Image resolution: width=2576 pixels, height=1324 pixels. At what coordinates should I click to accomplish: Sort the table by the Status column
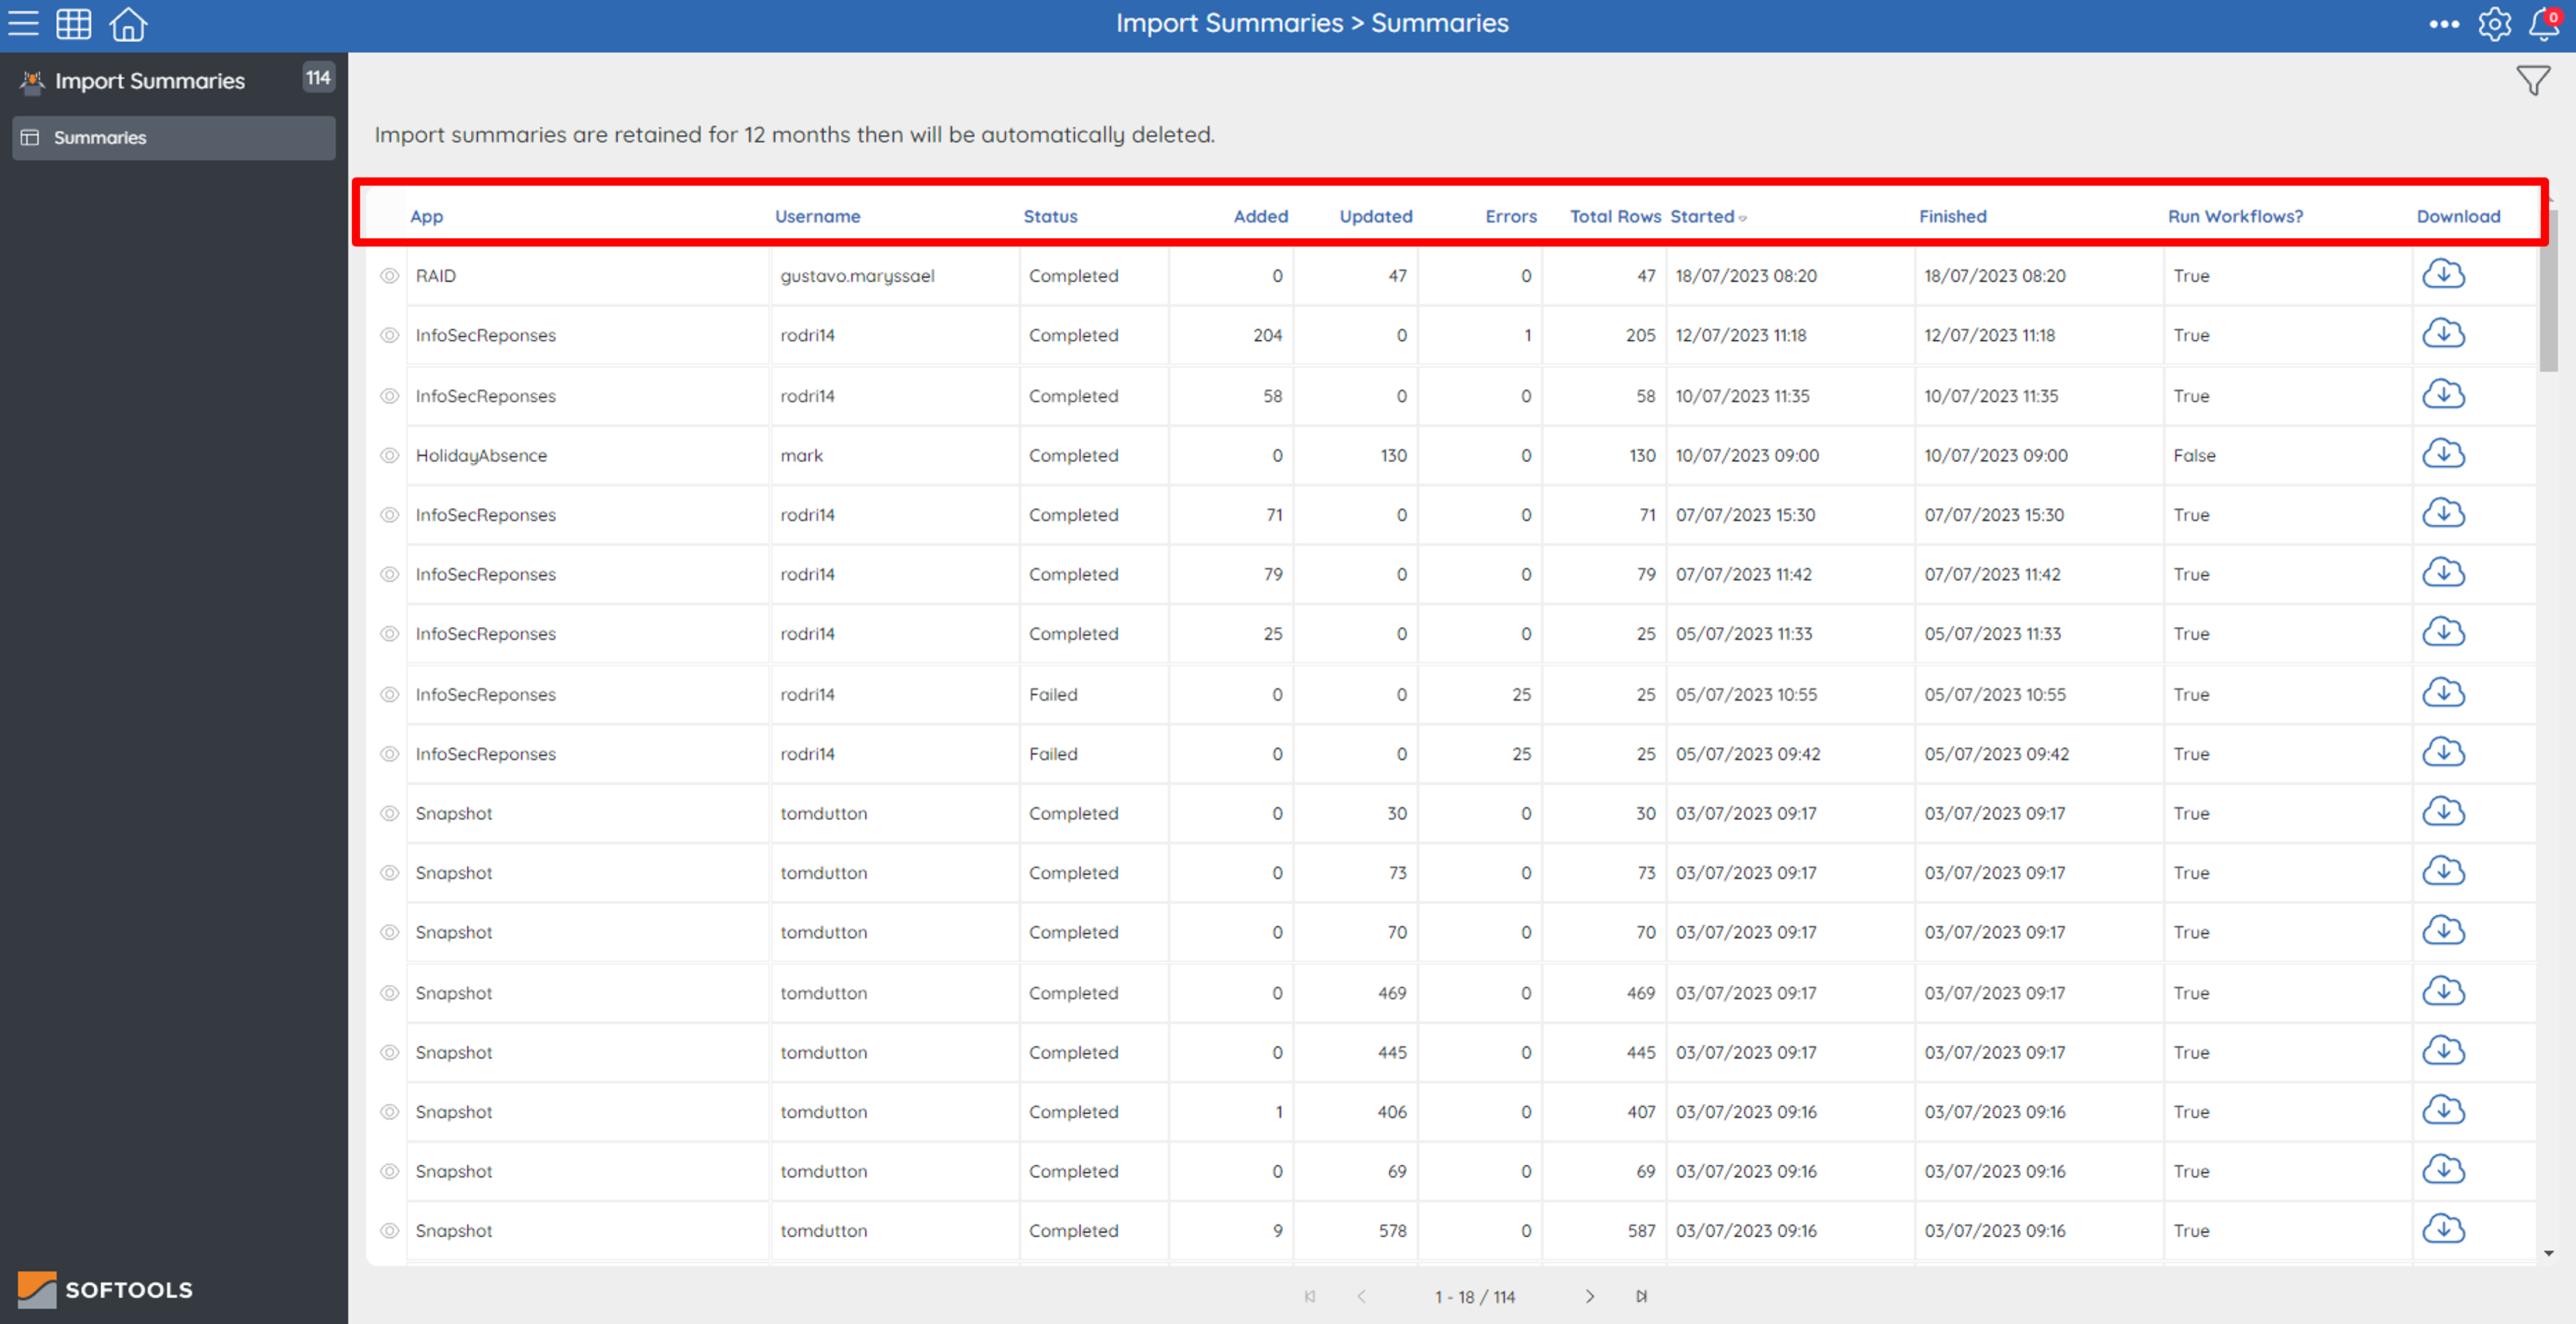point(1050,216)
